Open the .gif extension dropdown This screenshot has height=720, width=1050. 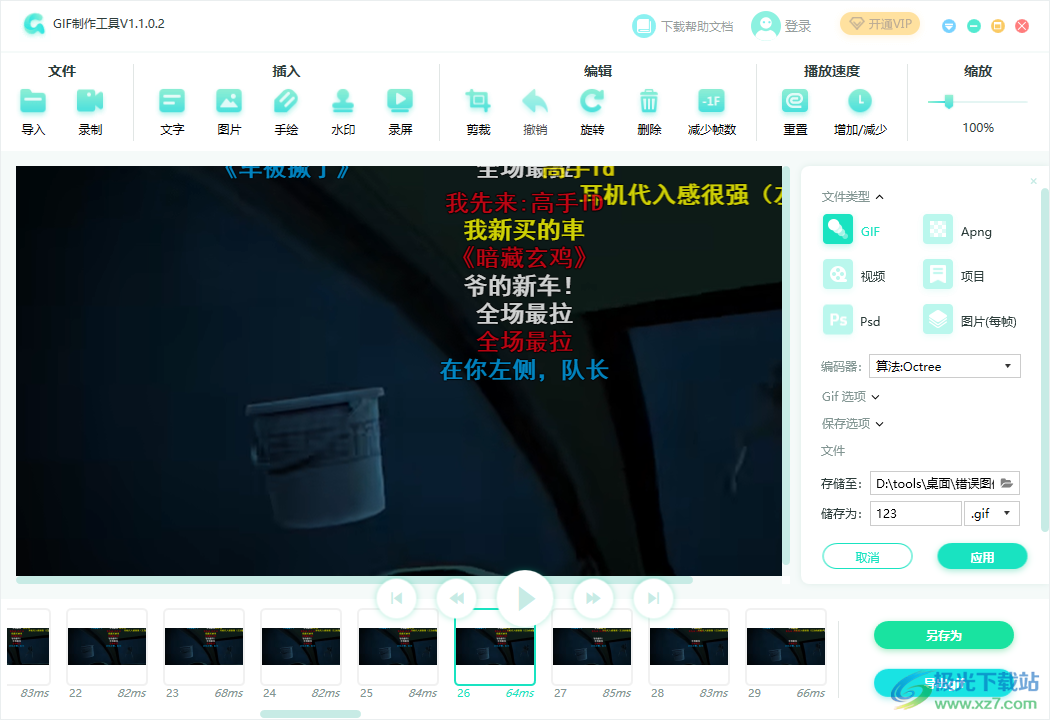click(992, 514)
